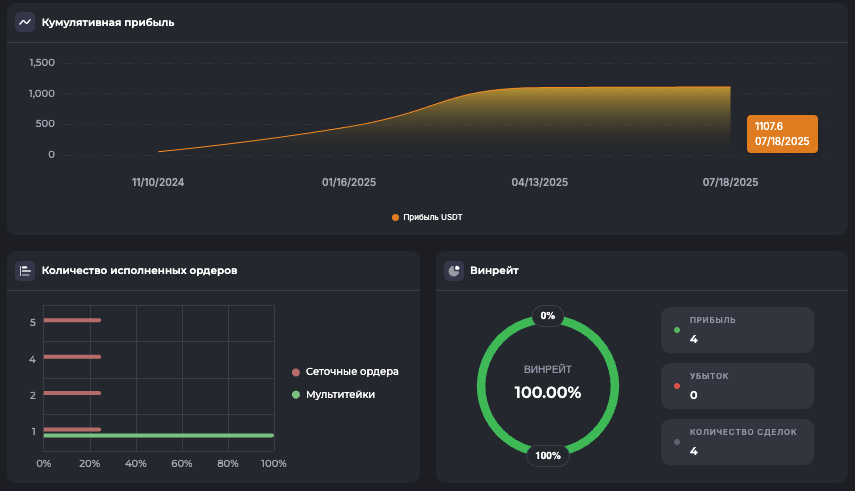
Task: Click the pie chart icon beside Винрейт
Action: [454, 270]
